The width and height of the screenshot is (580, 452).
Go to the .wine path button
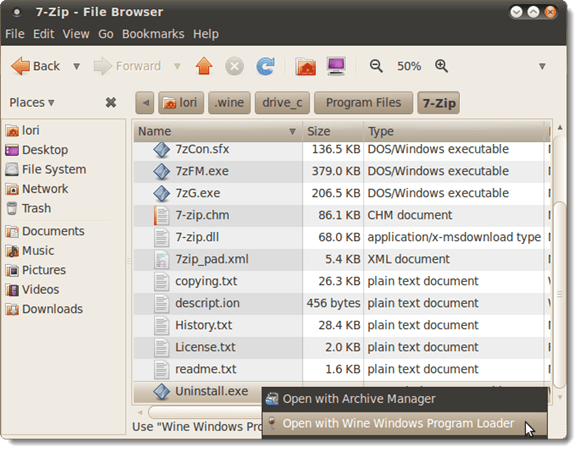pos(229,102)
